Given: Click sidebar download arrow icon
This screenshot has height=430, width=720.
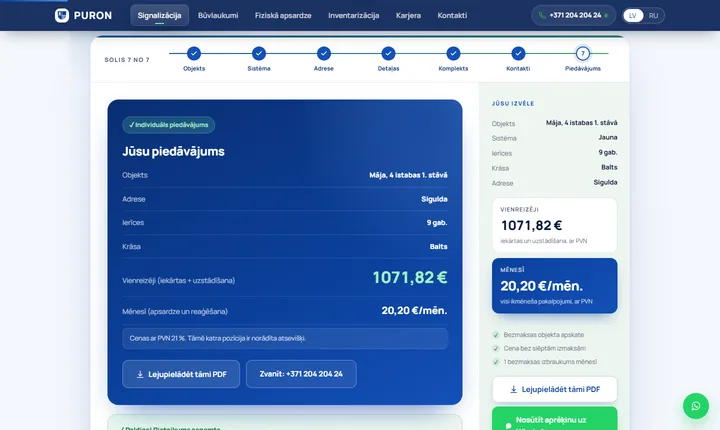Looking at the screenshot, I should (x=514, y=390).
